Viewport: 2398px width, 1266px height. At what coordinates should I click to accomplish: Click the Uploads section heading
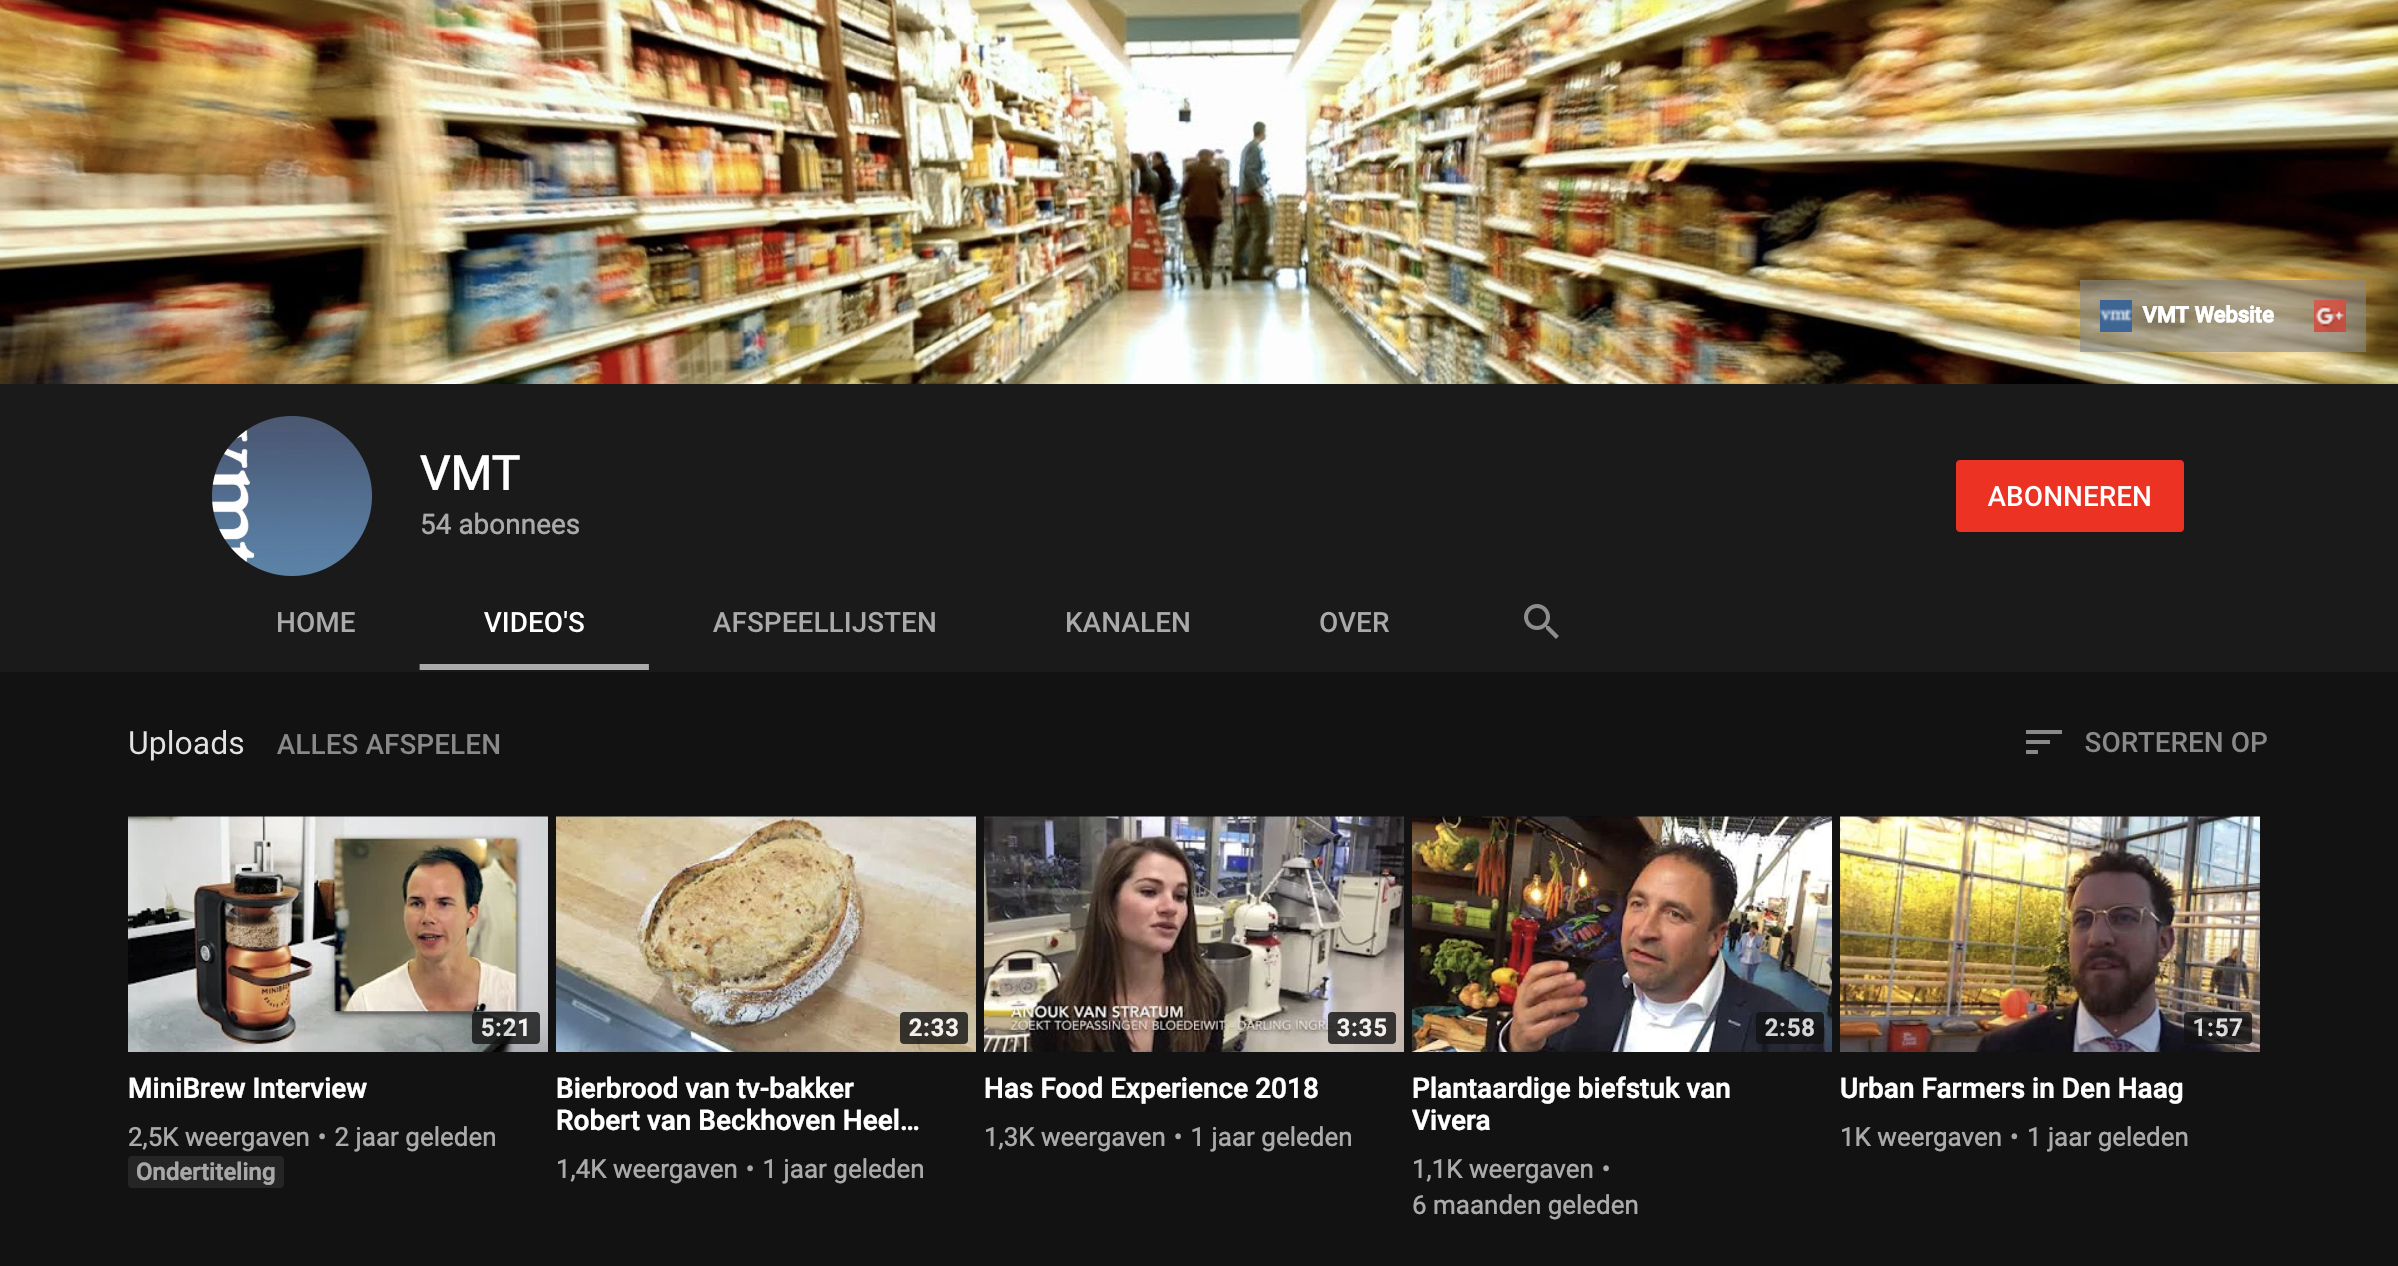(x=186, y=743)
